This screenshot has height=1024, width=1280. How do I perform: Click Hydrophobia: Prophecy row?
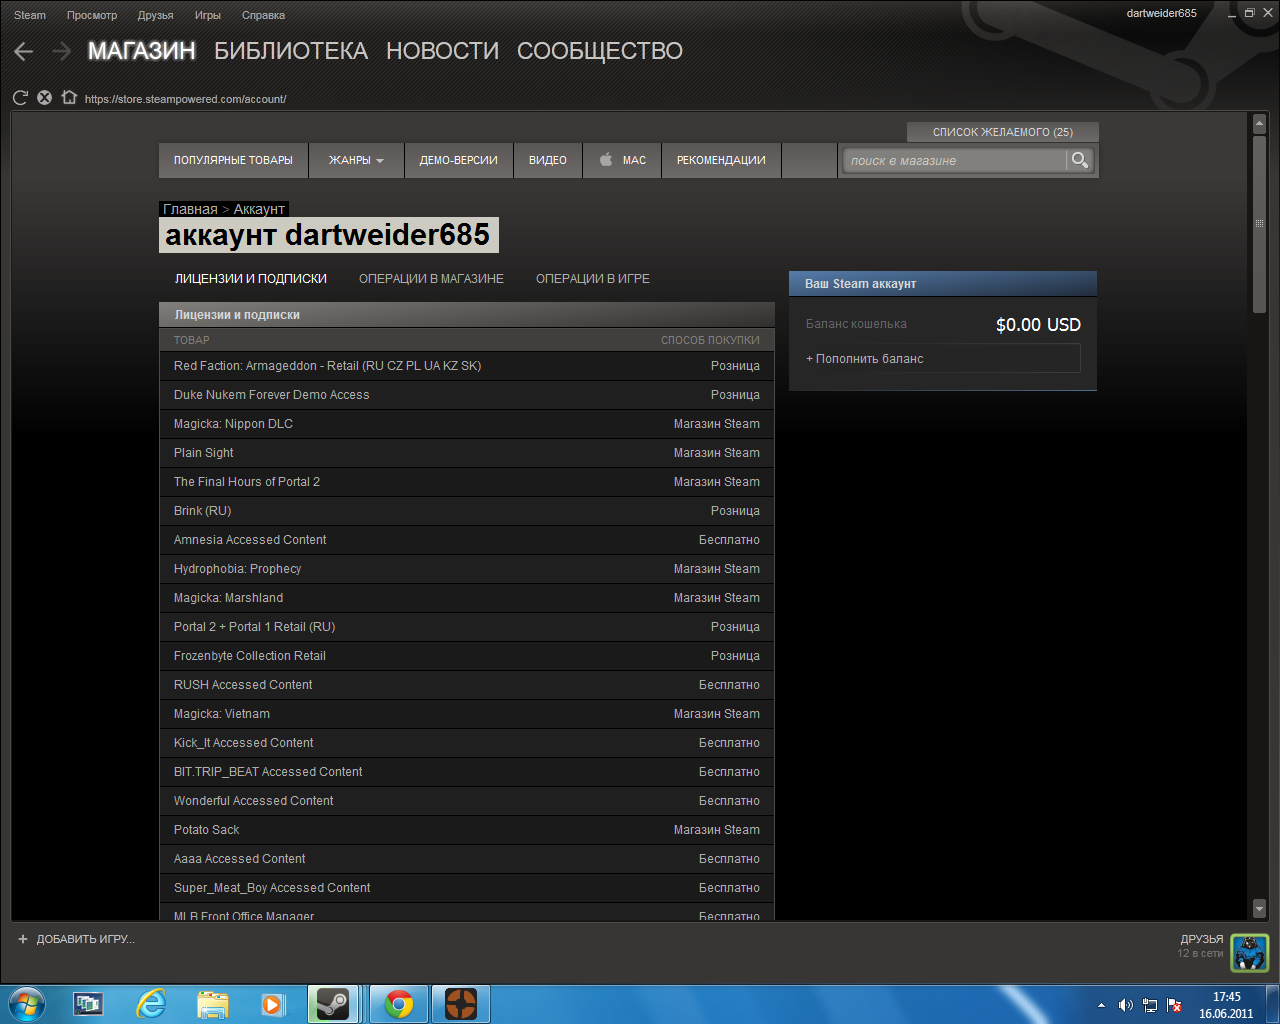467,569
